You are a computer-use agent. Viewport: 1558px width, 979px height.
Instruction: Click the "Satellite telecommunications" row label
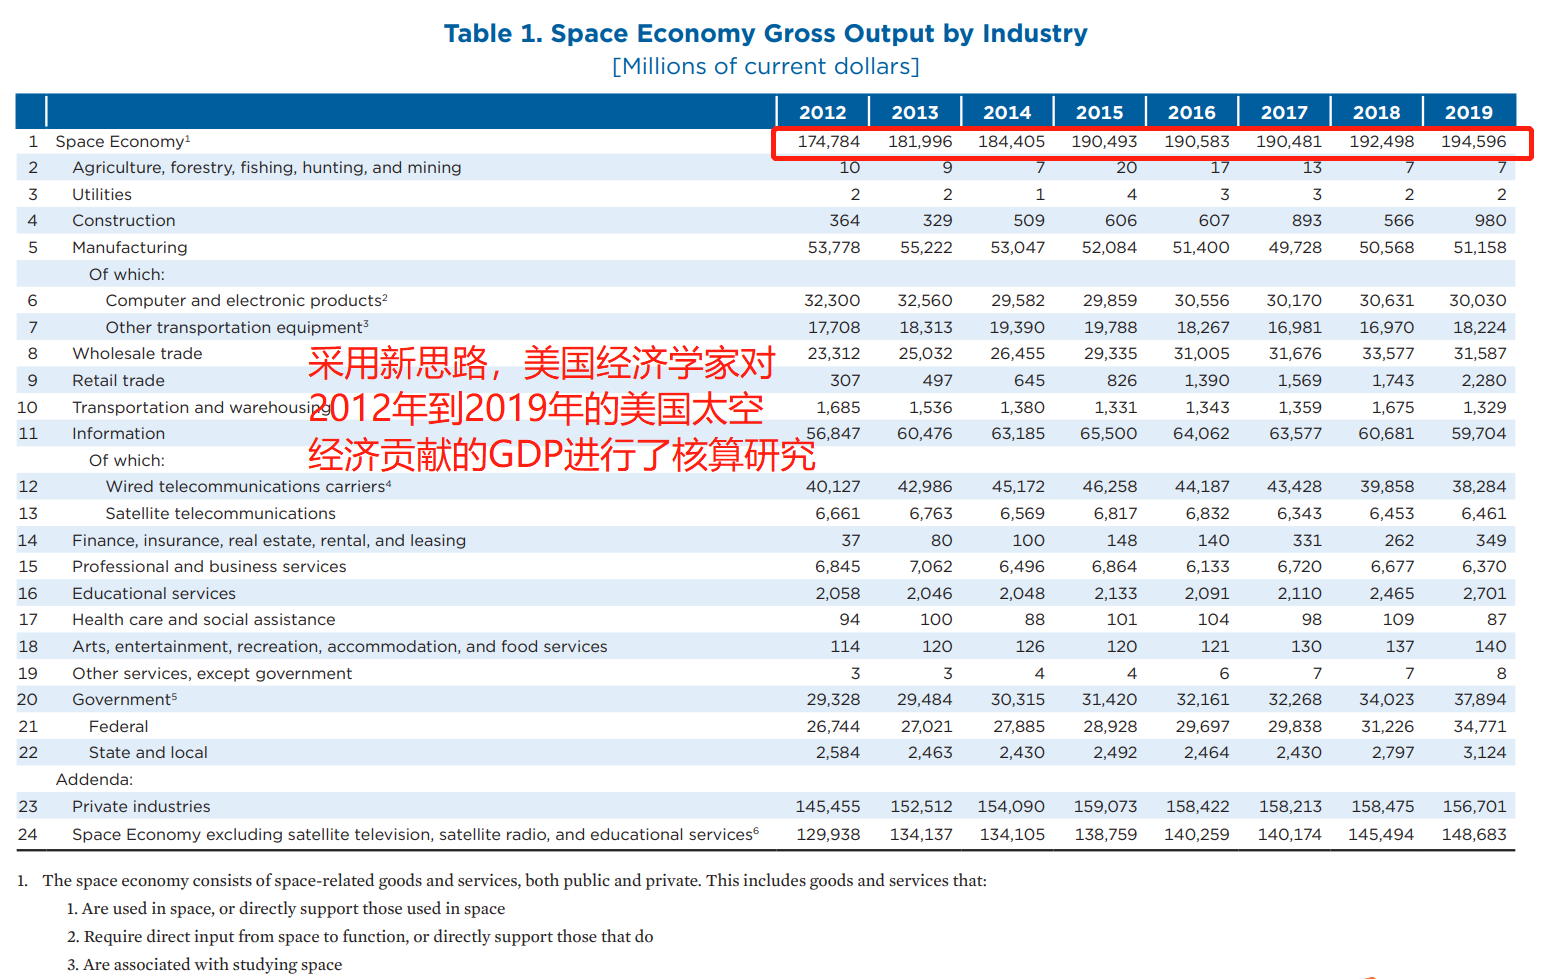(x=221, y=513)
